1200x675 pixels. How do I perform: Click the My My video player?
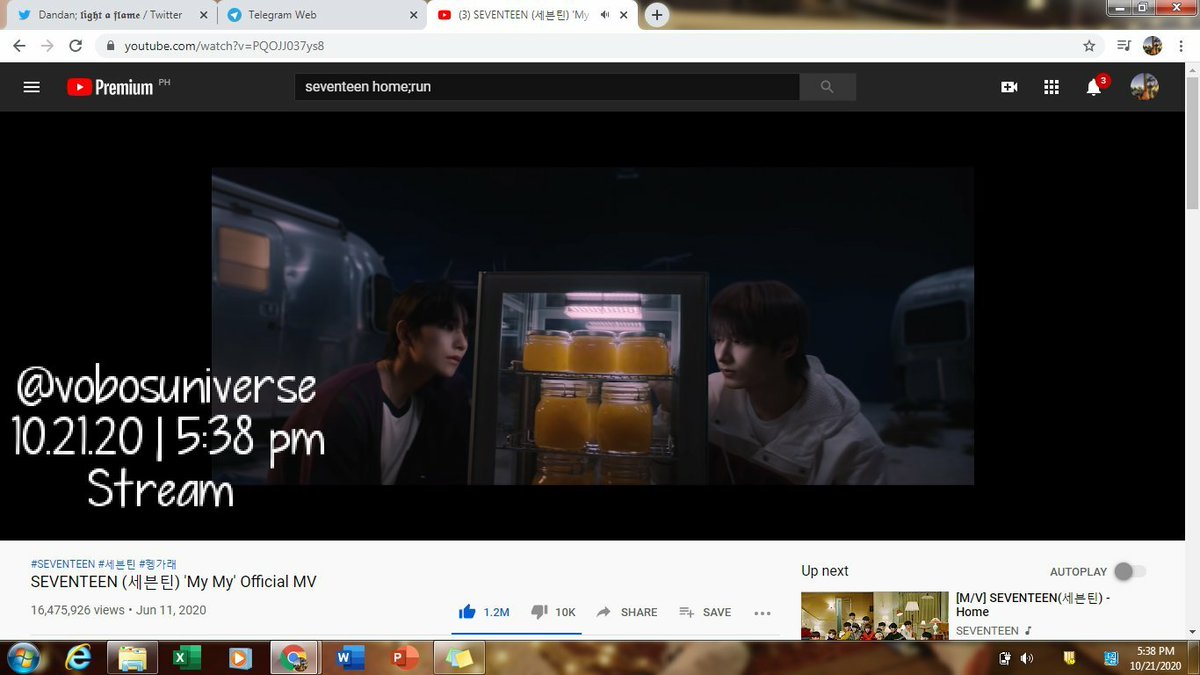pyautogui.click(x=593, y=326)
